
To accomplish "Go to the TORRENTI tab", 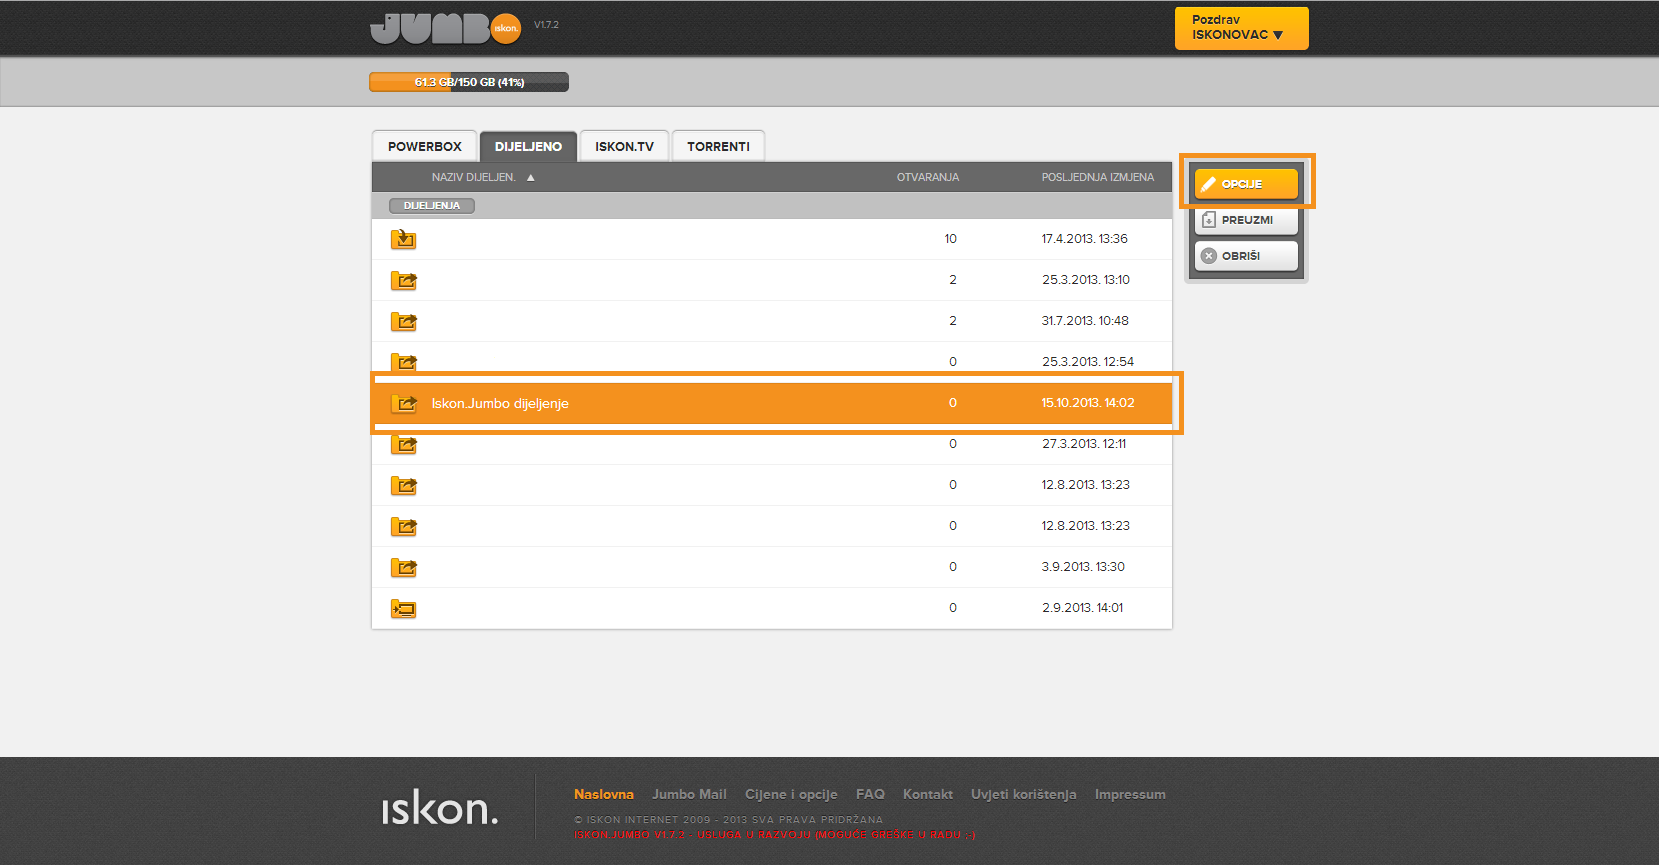I will click(718, 146).
